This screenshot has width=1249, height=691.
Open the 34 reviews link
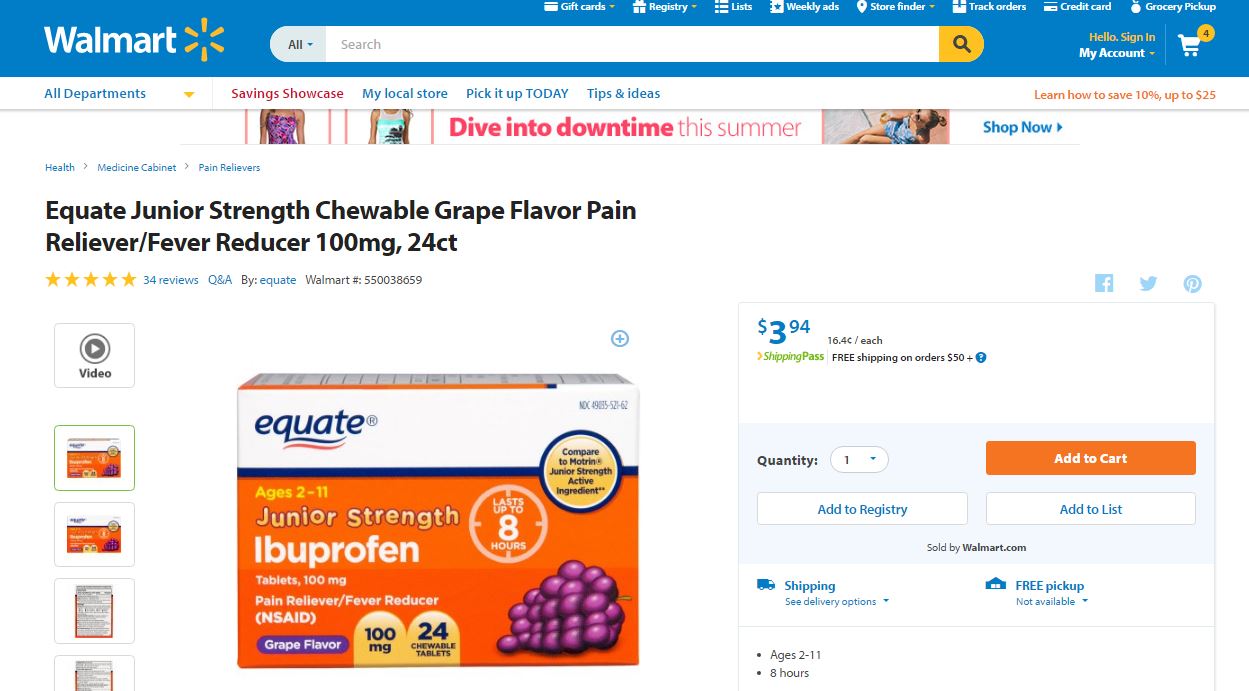click(x=171, y=280)
